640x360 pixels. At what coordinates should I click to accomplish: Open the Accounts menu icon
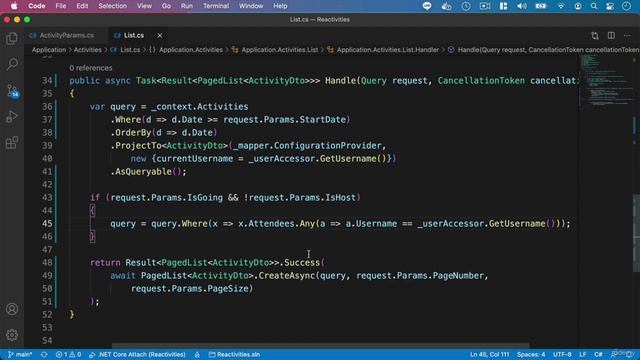[12, 309]
